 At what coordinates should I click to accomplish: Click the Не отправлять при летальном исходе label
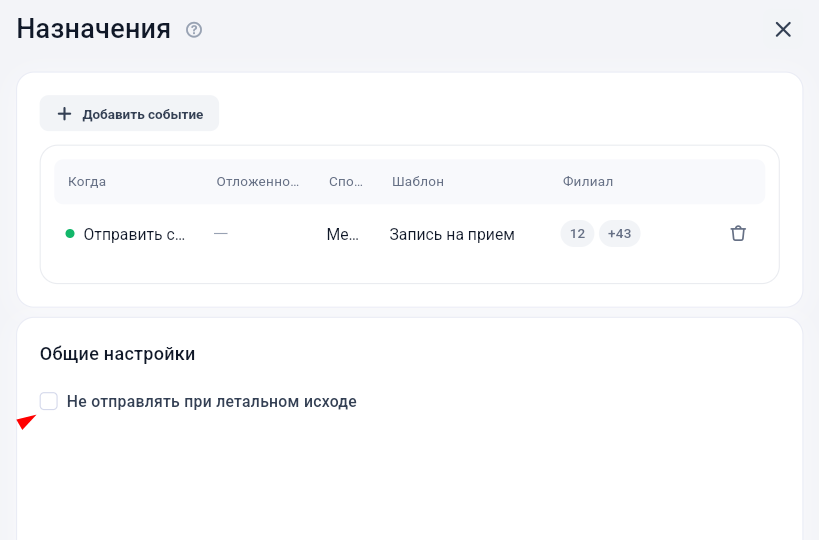tap(212, 402)
